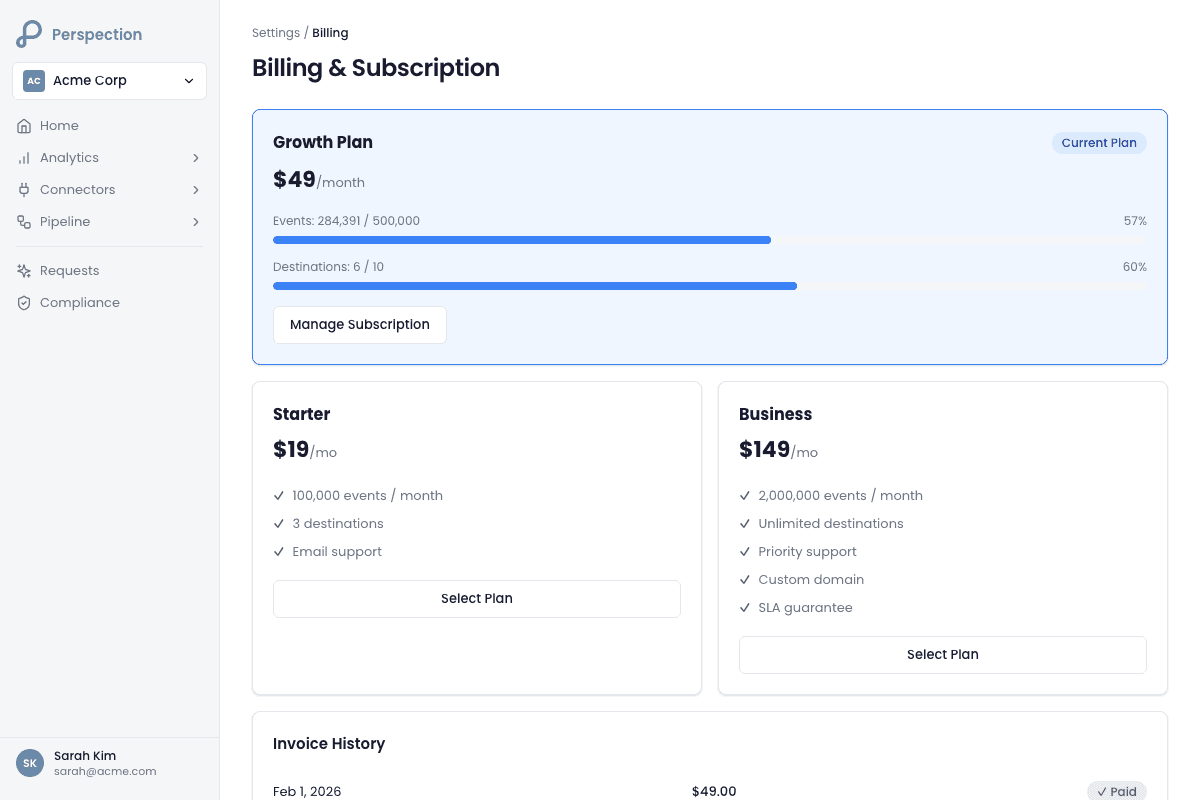Click the Analytics bar chart icon
This screenshot has height=800, width=1200.
click(24, 158)
